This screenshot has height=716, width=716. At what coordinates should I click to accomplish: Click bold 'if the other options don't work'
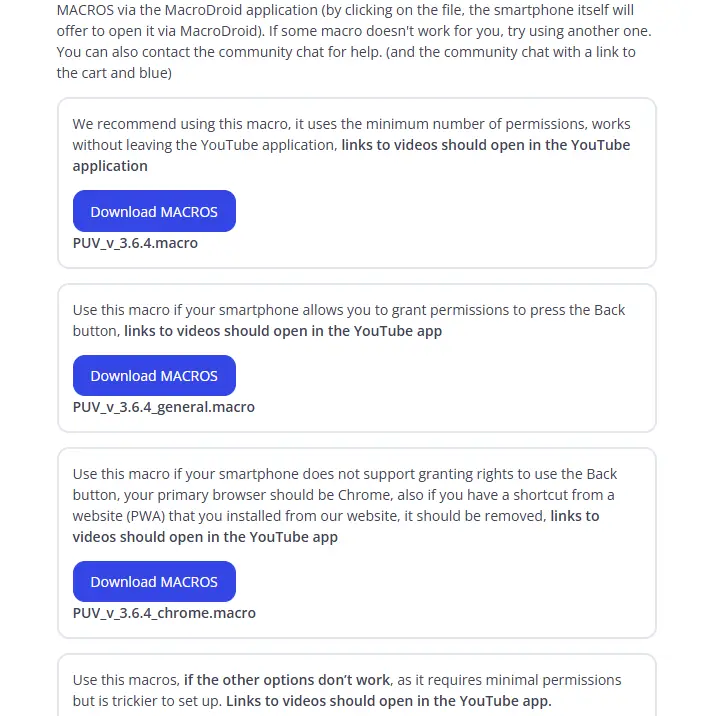[x=287, y=680]
